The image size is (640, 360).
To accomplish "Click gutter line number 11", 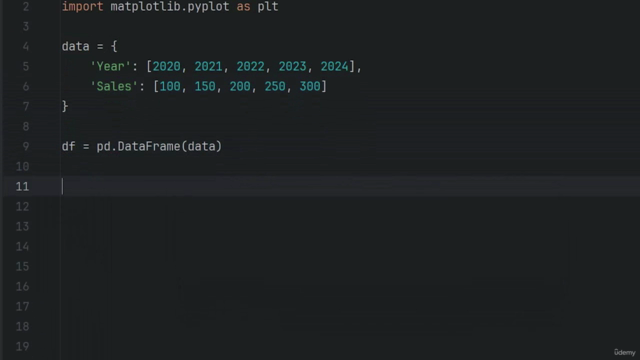I will tap(22, 187).
